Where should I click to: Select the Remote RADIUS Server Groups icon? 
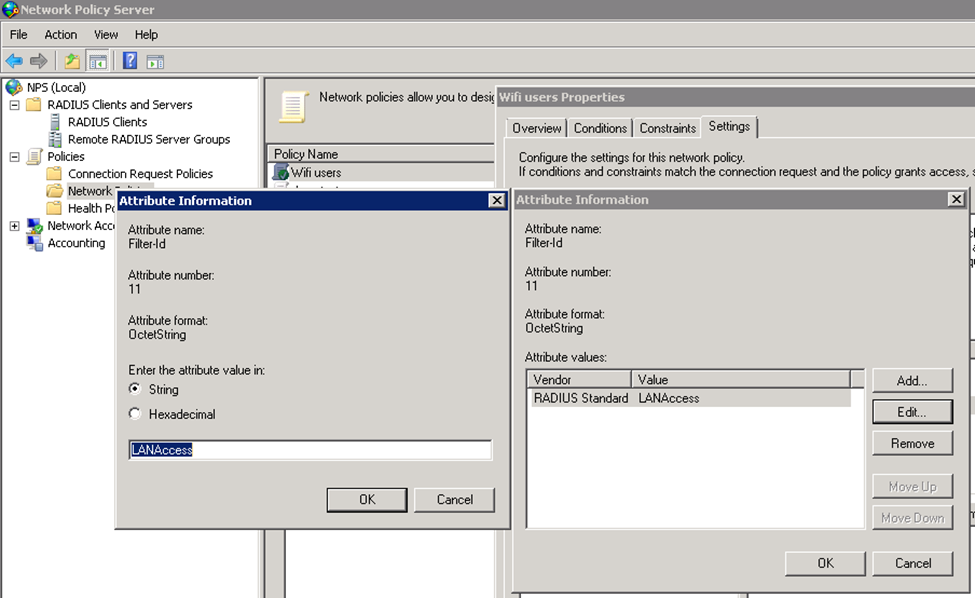click(x=56, y=139)
